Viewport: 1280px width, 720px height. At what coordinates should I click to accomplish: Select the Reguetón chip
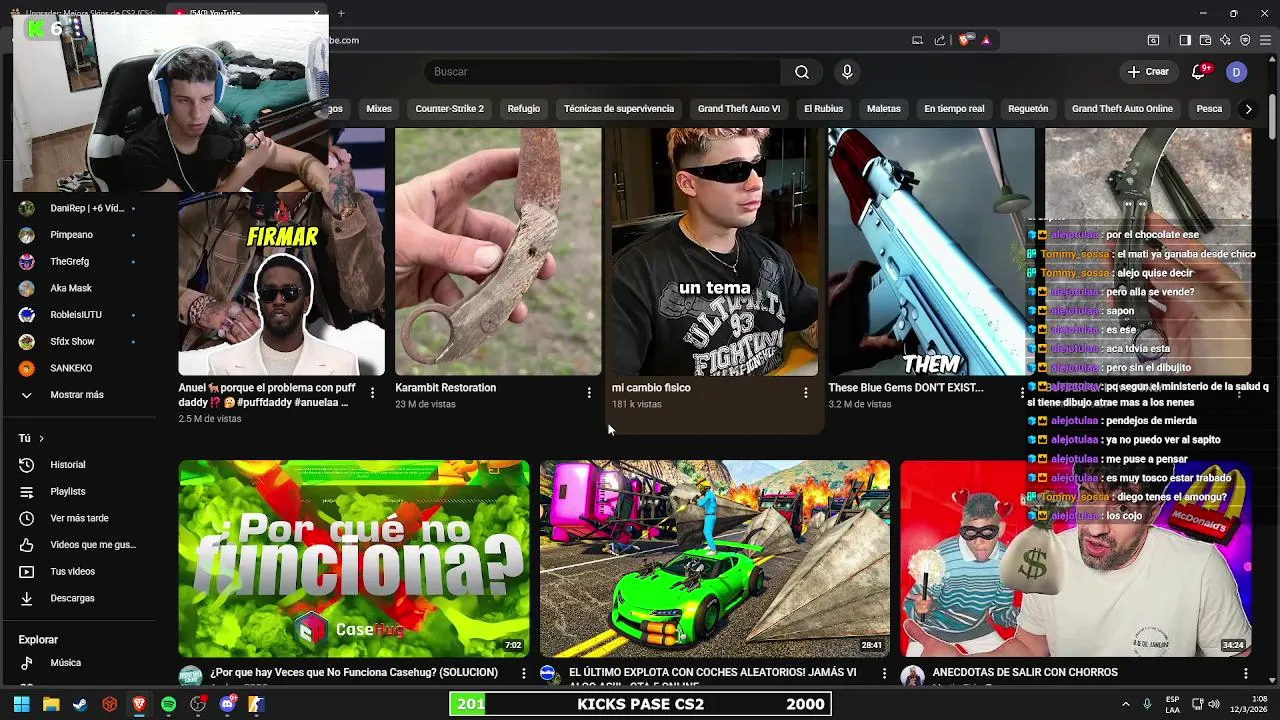pos(1028,109)
